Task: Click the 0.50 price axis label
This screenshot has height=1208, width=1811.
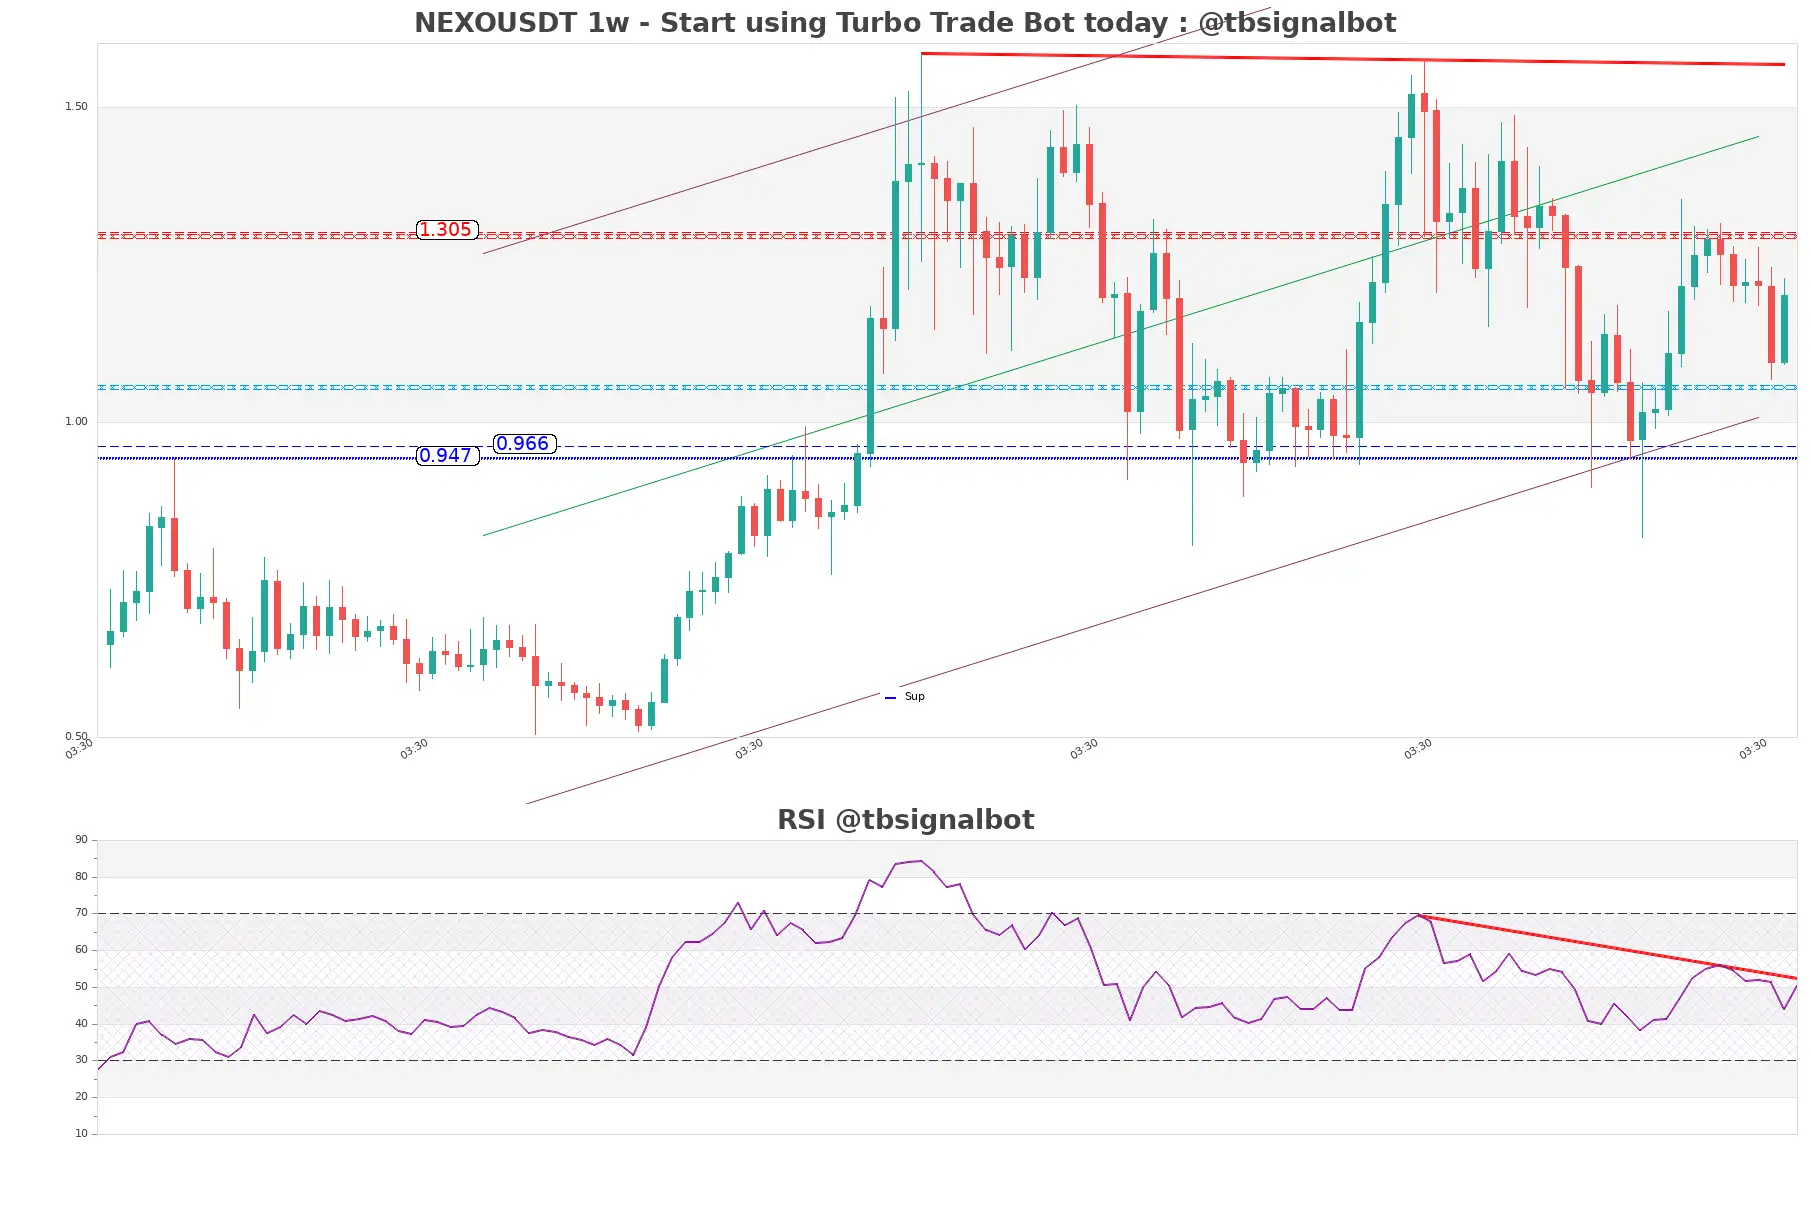Action: point(76,737)
